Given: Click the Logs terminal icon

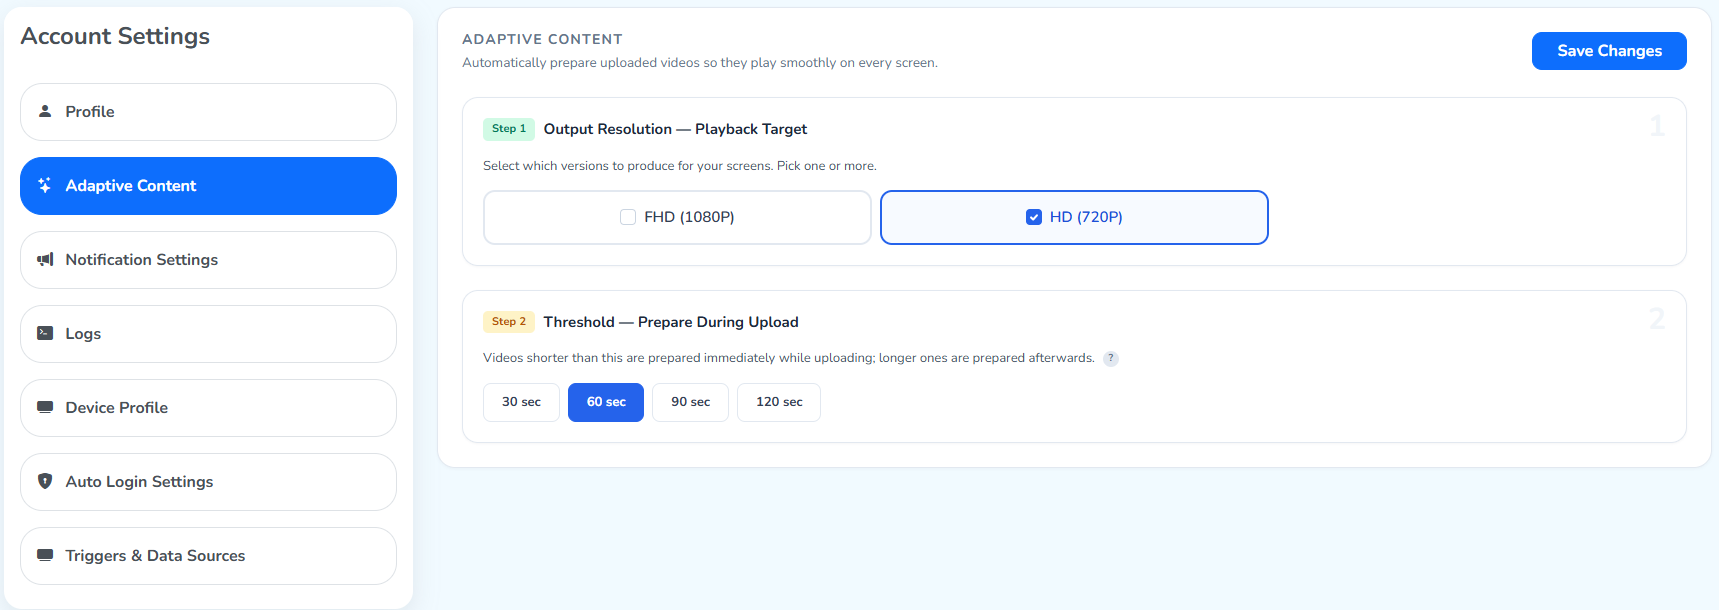Looking at the screenshot, I should click(45, 333).
